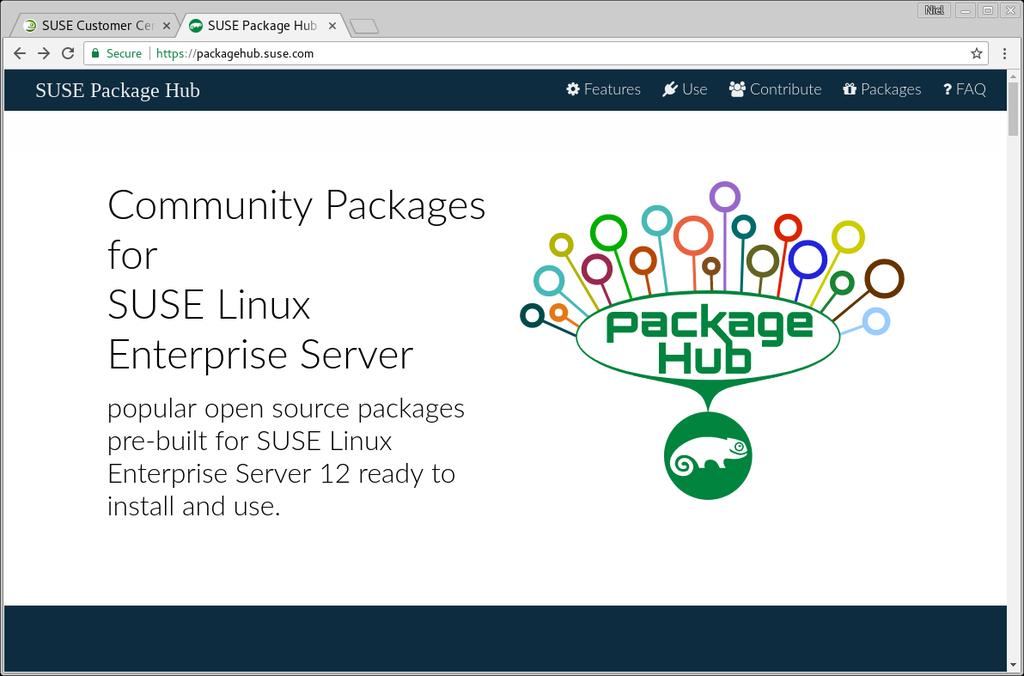Screen dimensions: 1024x676
Task: Click the question mark icon beside FAQ
Action: click(947, 89)
